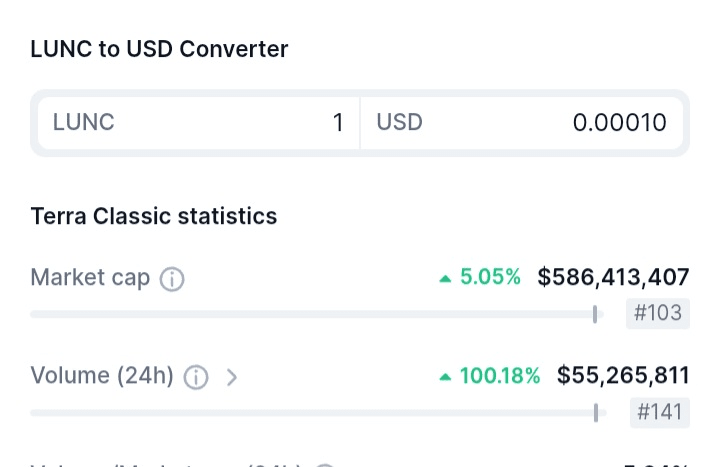Click the Volume (24h) label
Image resolution: width=720 pixels, height=467 pixels.
tap(102, 375)
